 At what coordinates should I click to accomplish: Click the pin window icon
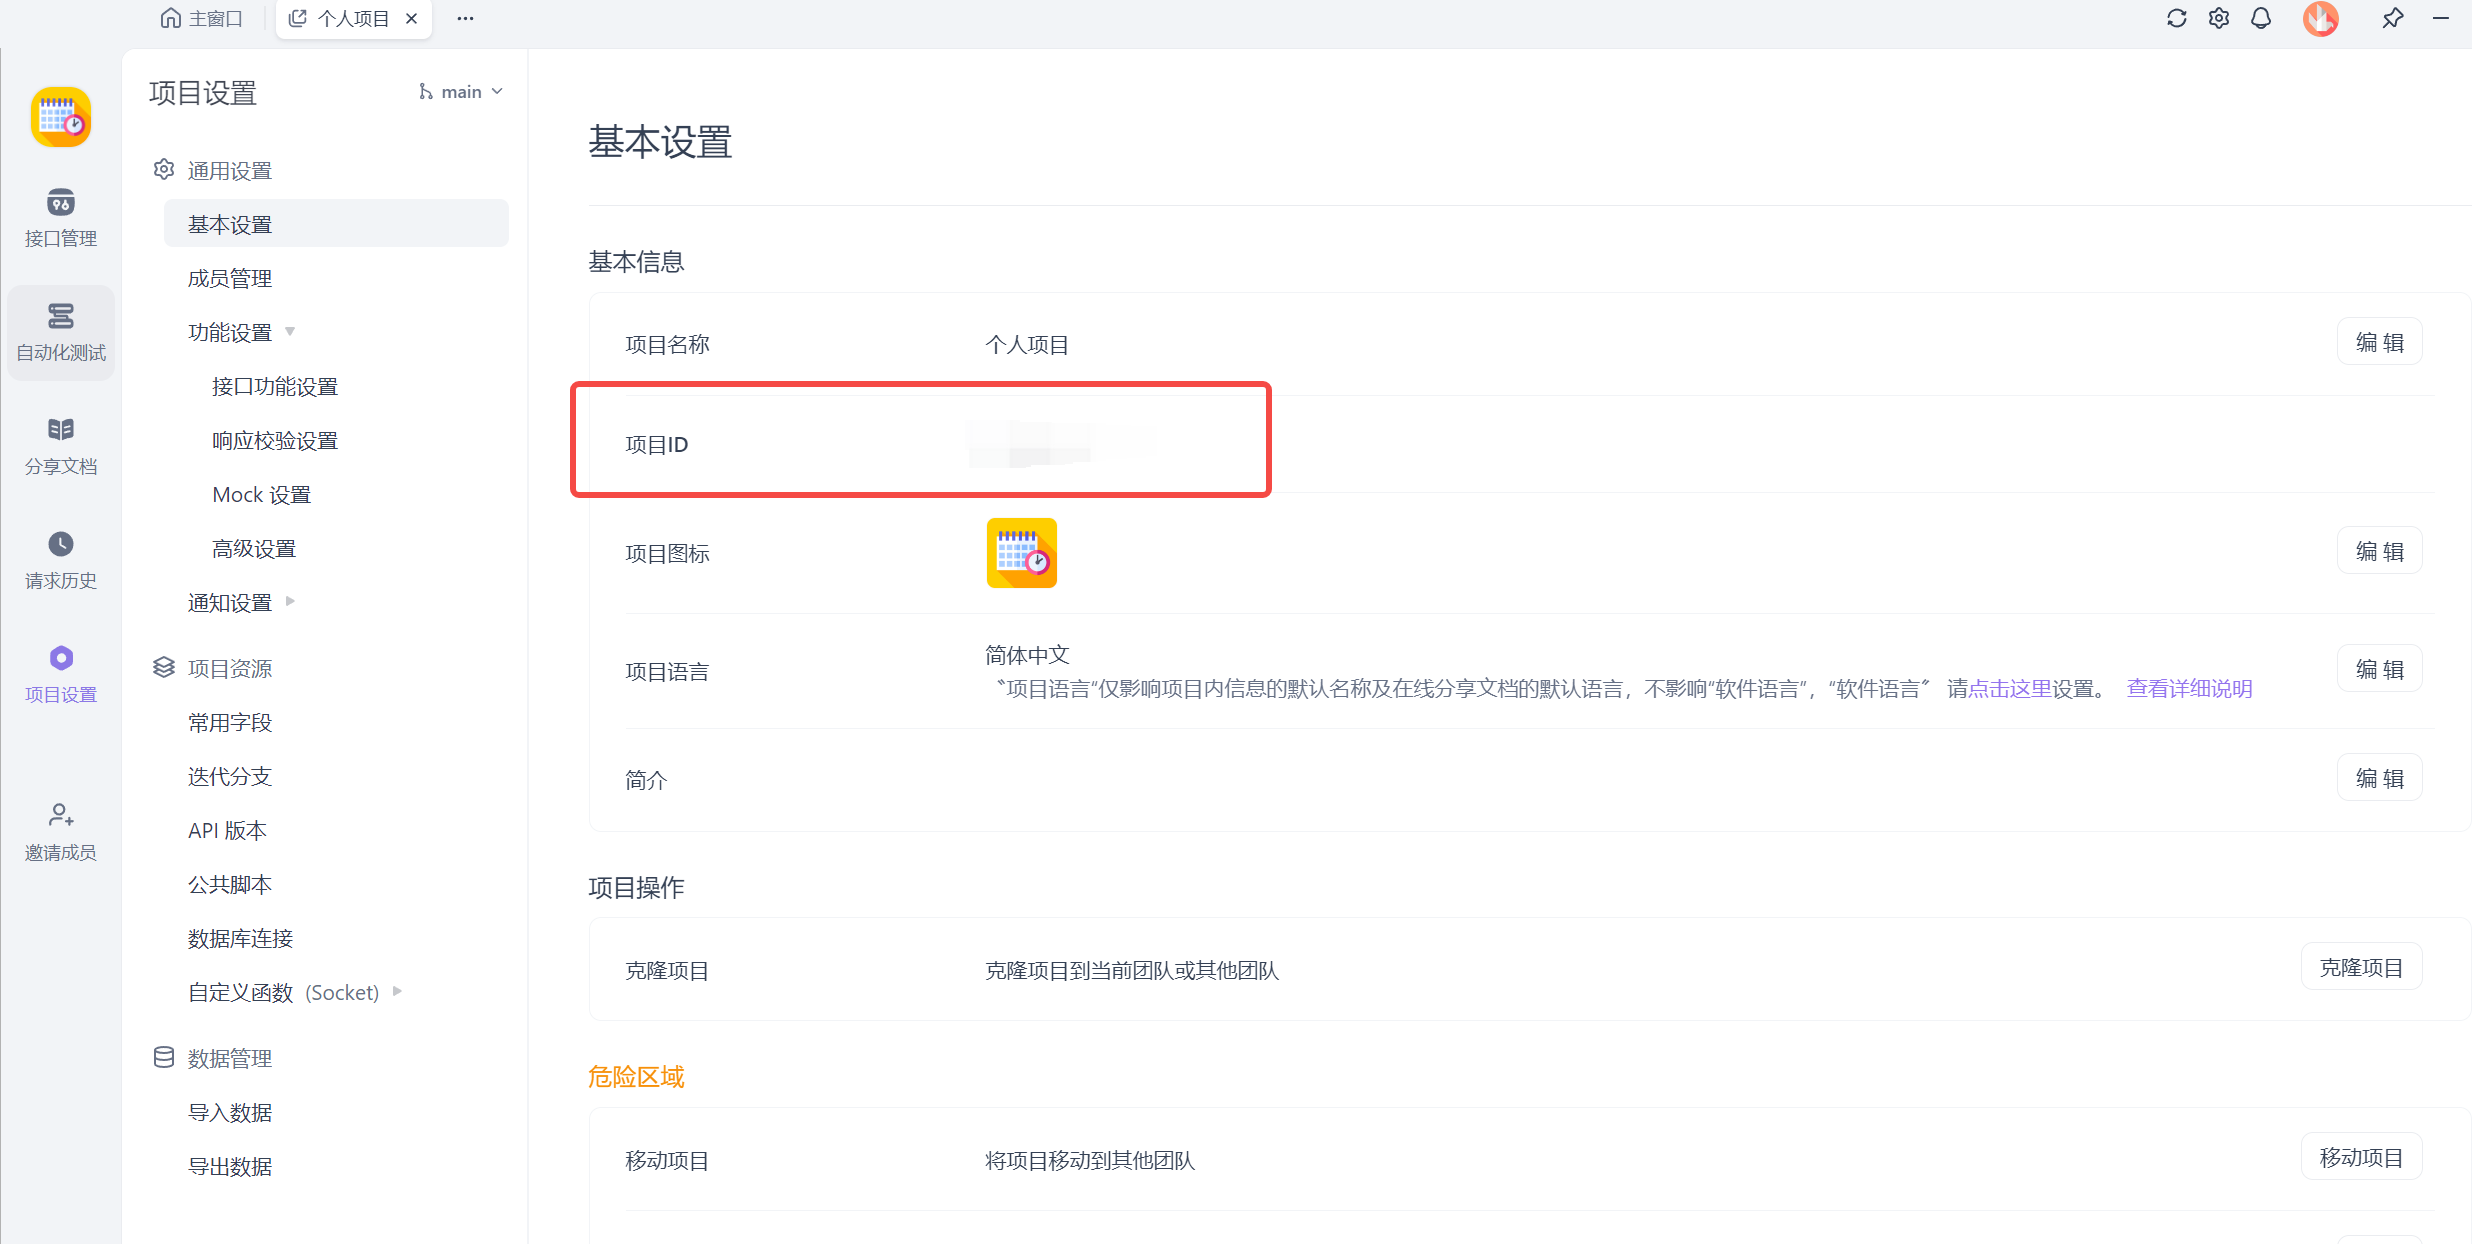click(2392, 18)
